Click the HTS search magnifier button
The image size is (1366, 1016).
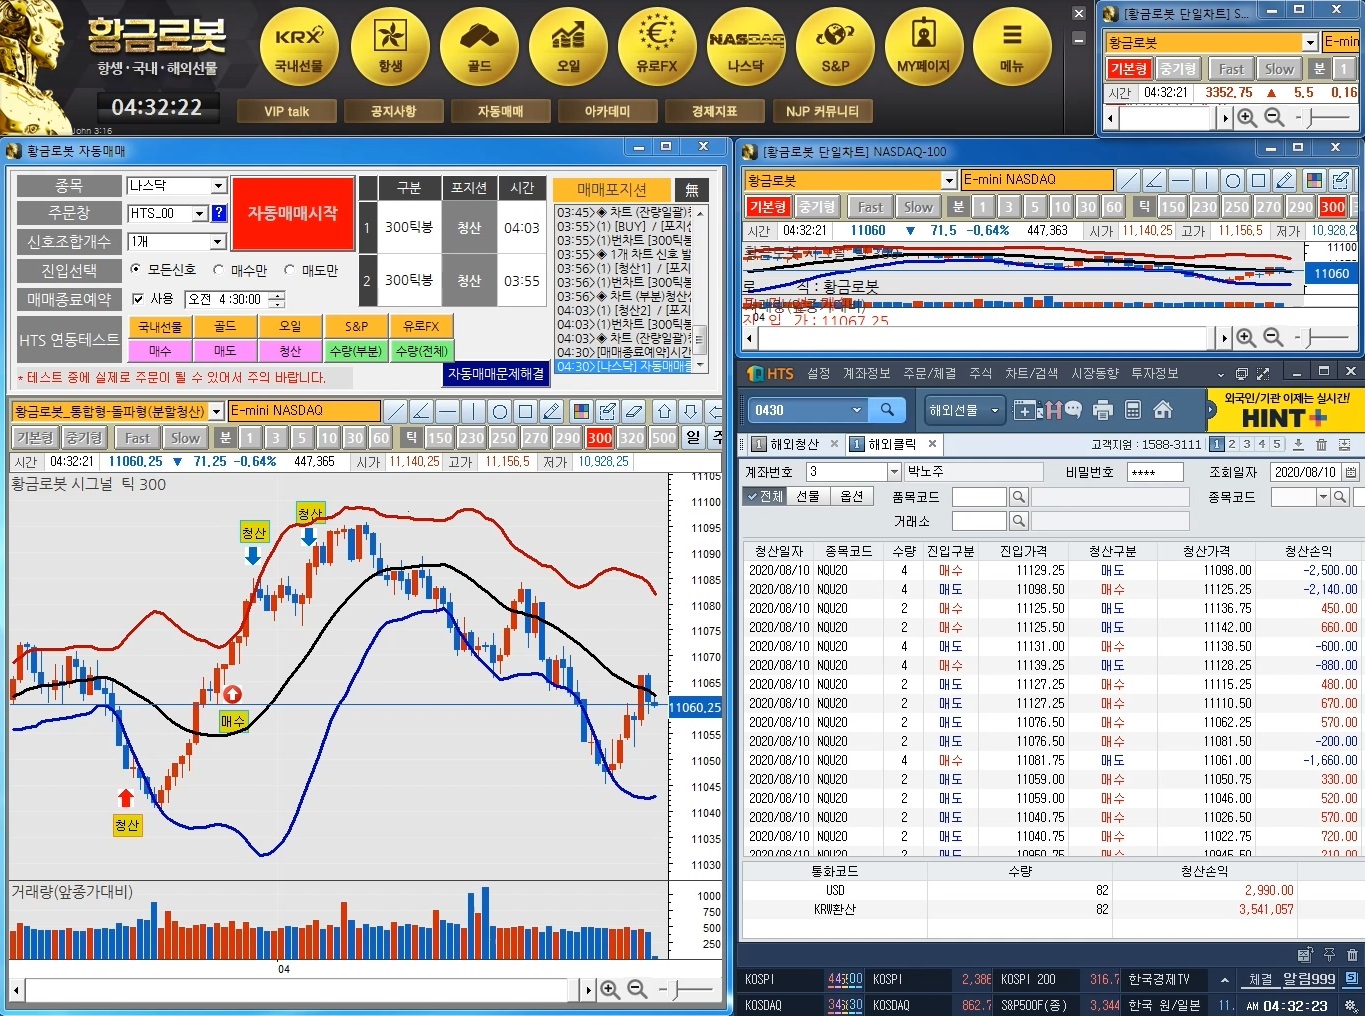point(887,410)
